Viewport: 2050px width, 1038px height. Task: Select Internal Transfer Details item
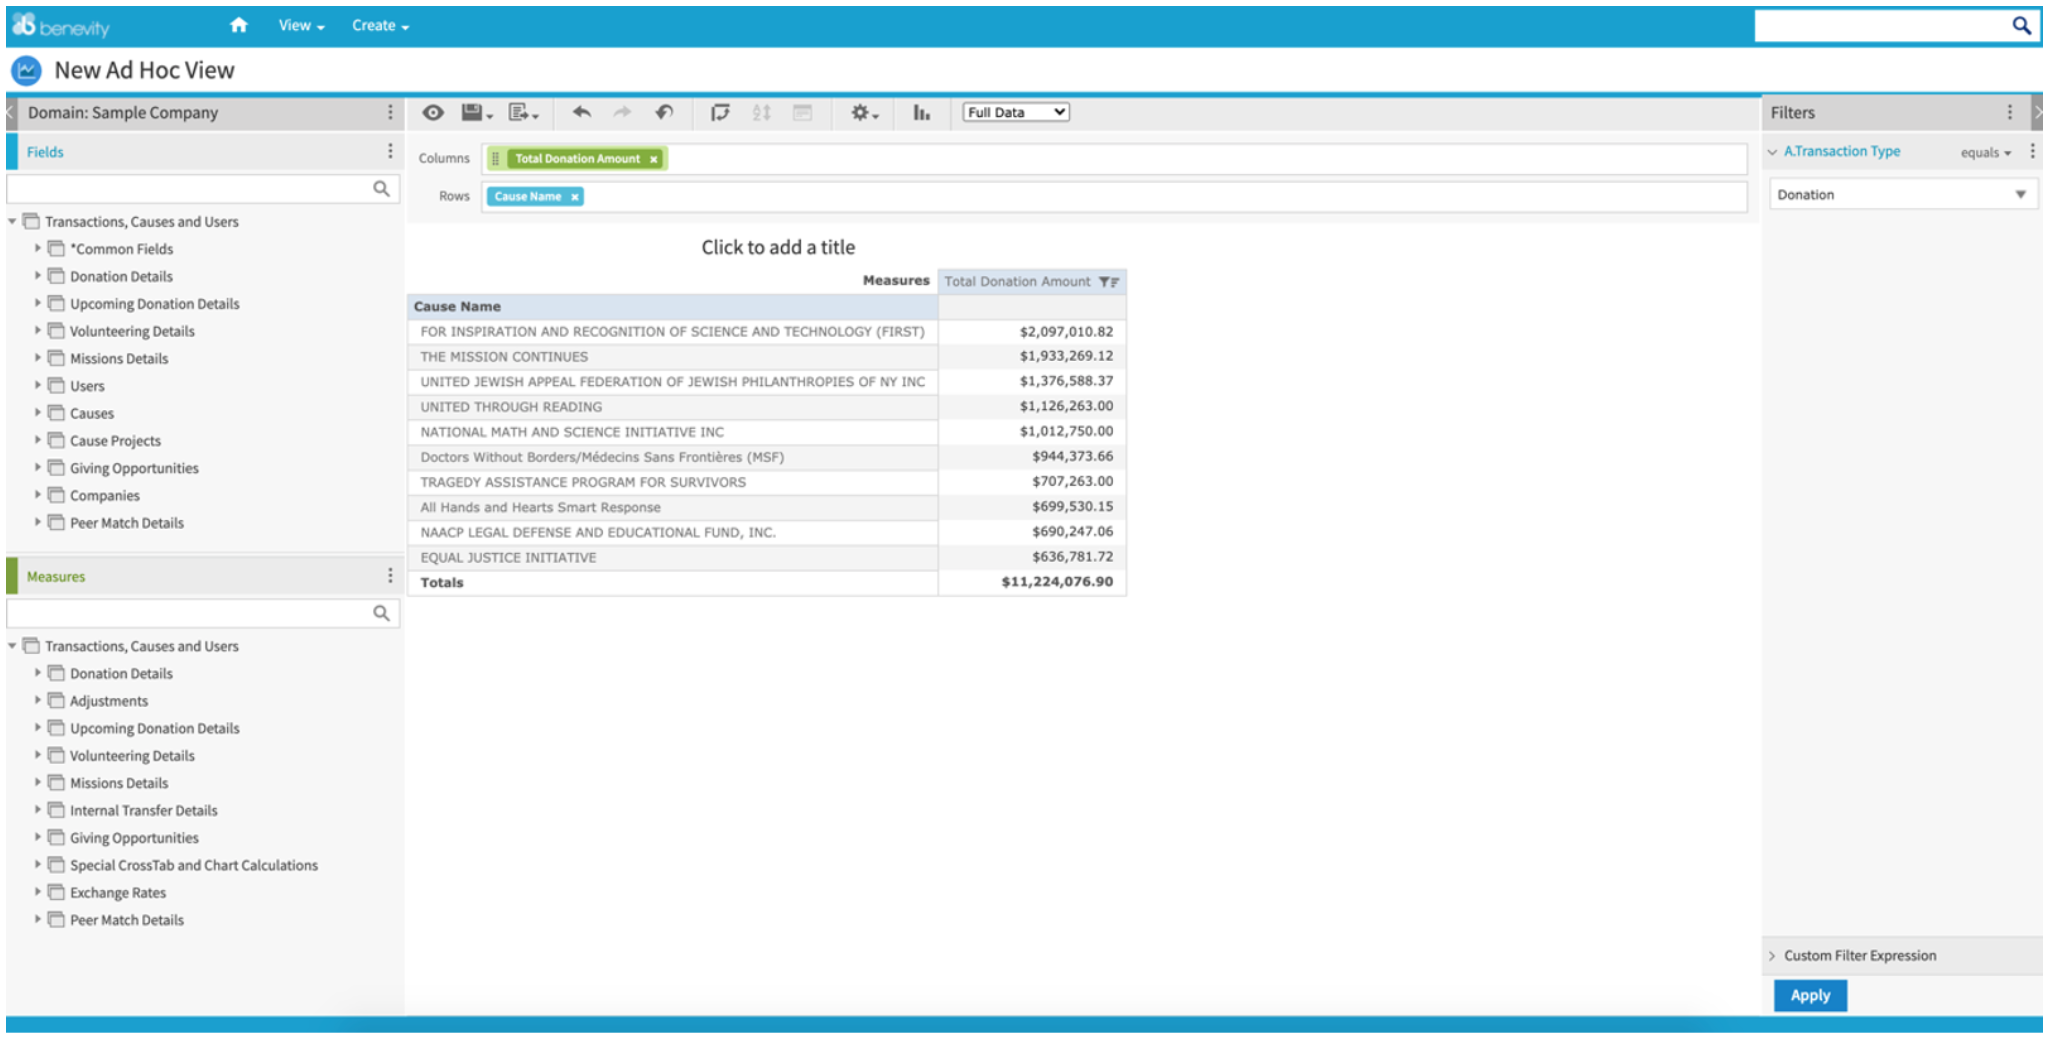[143, 811]
